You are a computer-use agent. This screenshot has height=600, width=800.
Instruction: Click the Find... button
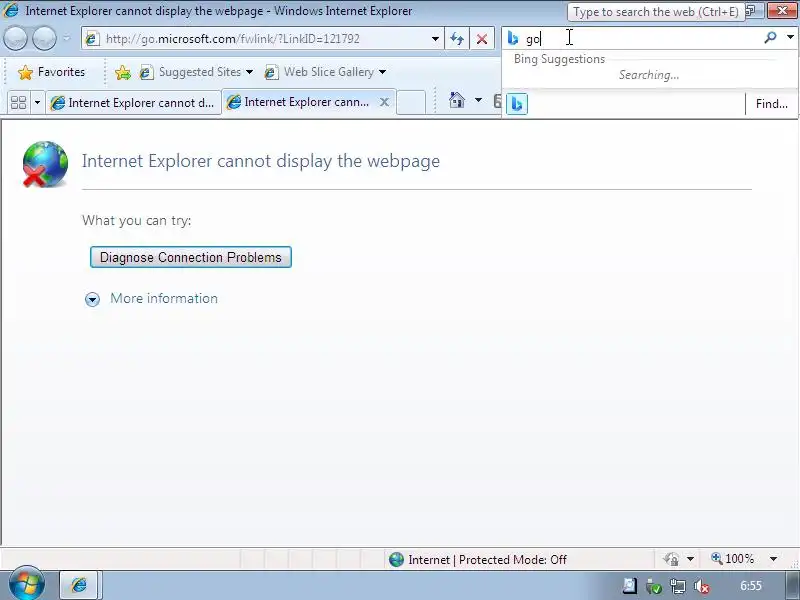click(771, 104)
